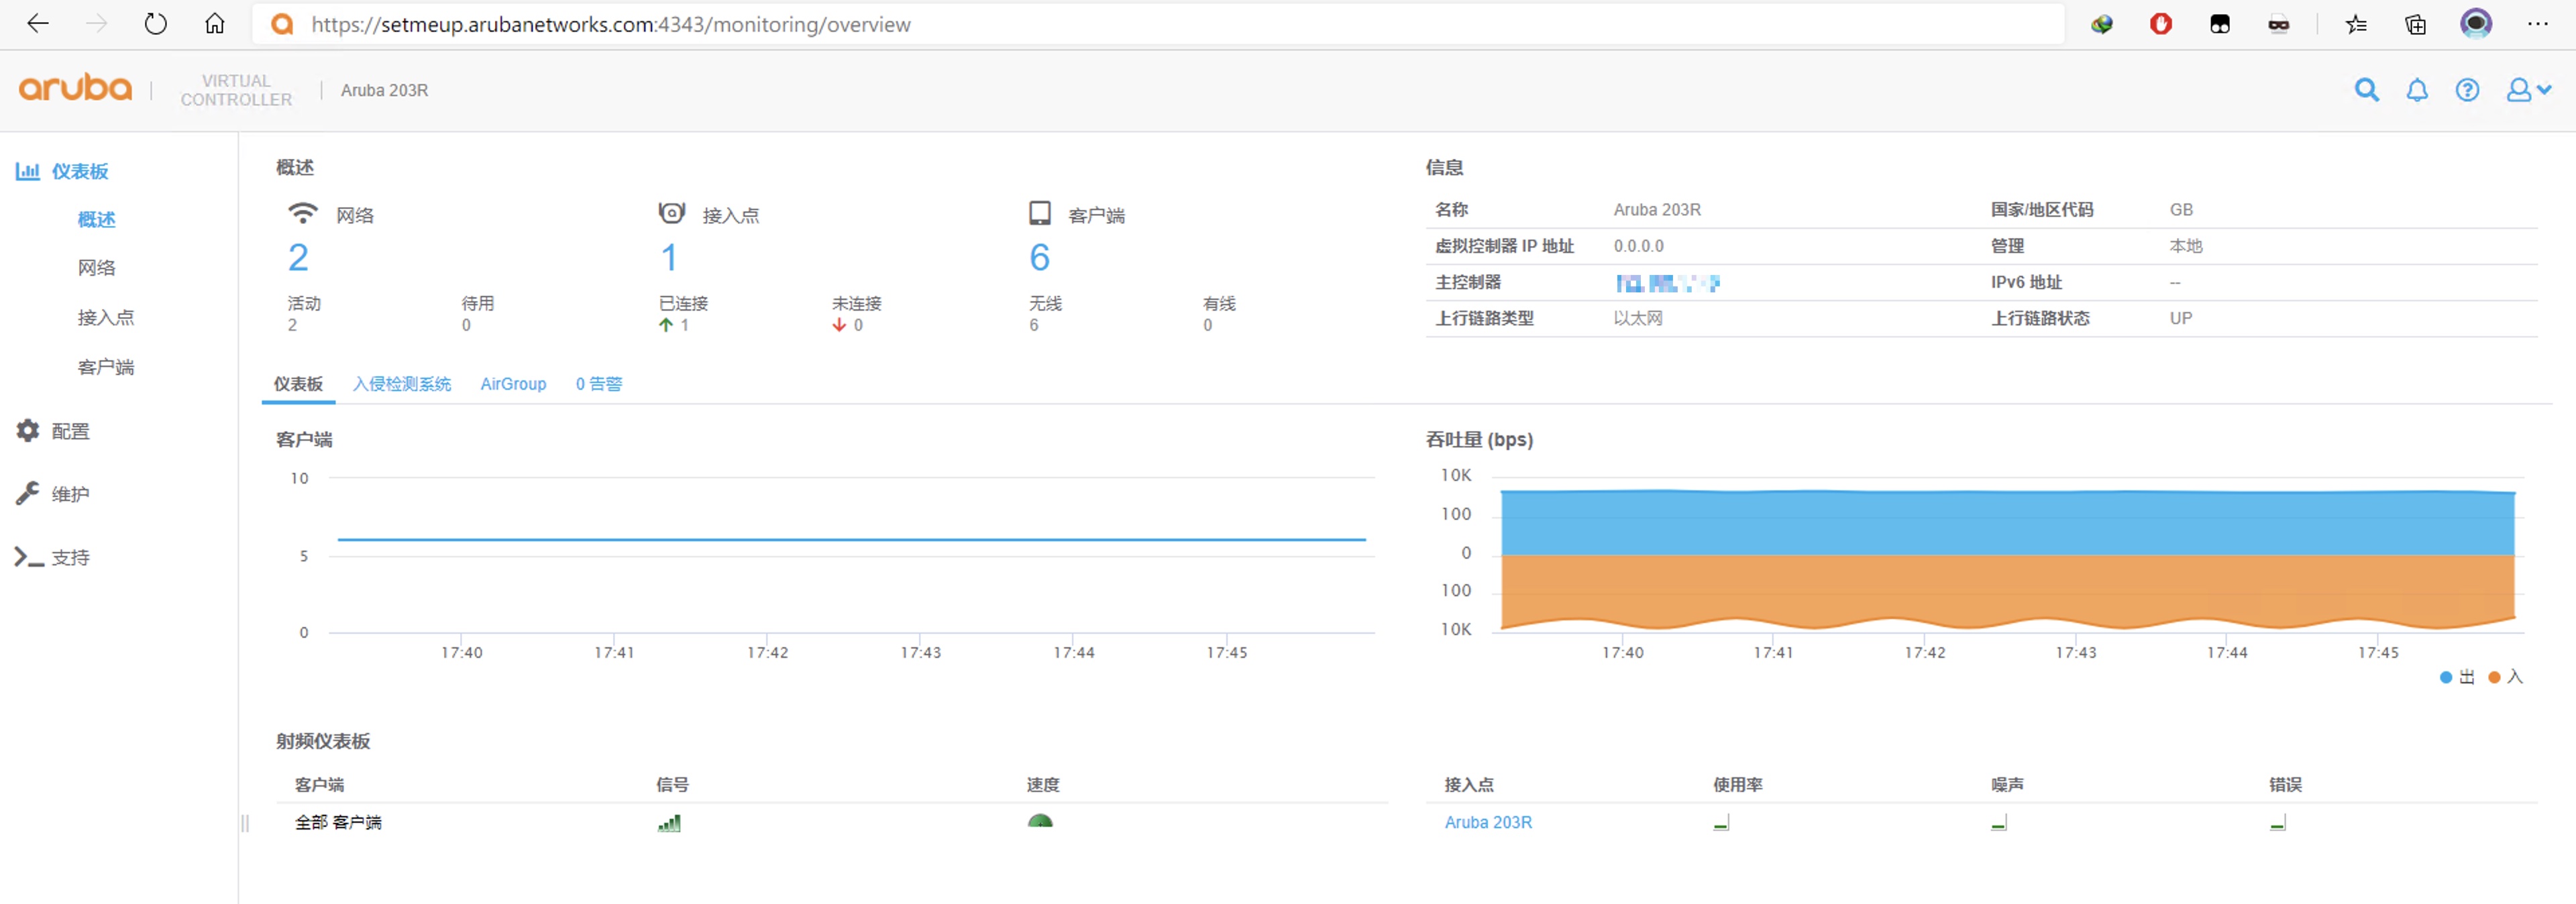
Task: Click the browser refresh button
Action: point(155,24)
